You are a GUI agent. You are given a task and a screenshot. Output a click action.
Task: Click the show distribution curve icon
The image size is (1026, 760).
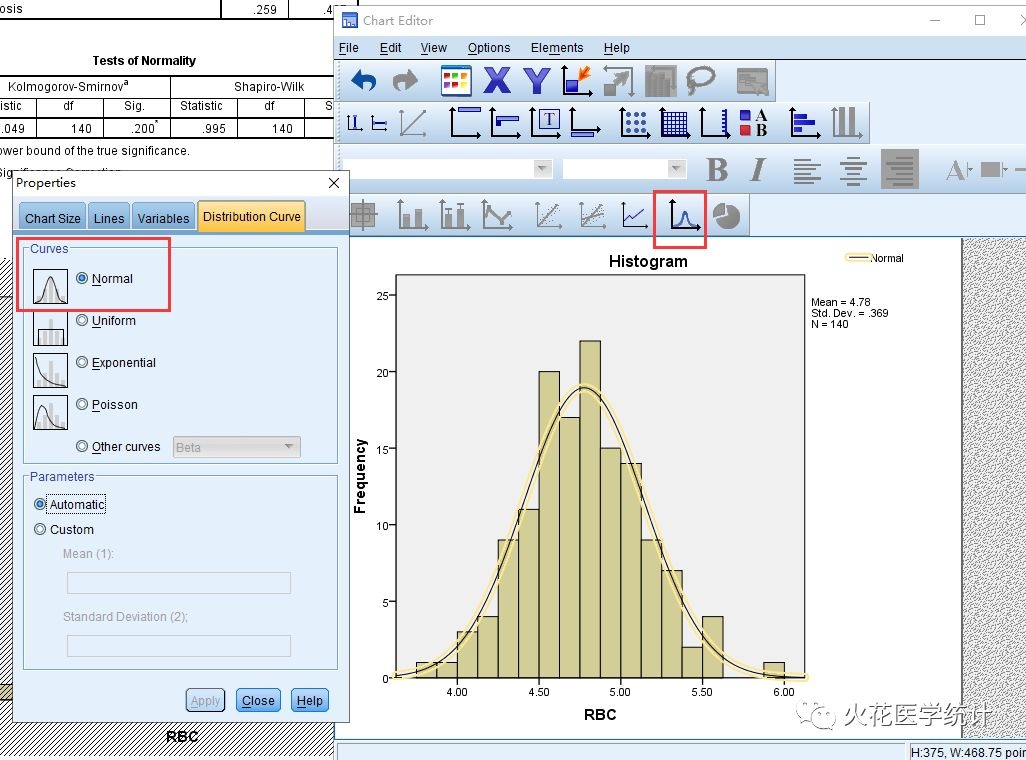(683, 215)
